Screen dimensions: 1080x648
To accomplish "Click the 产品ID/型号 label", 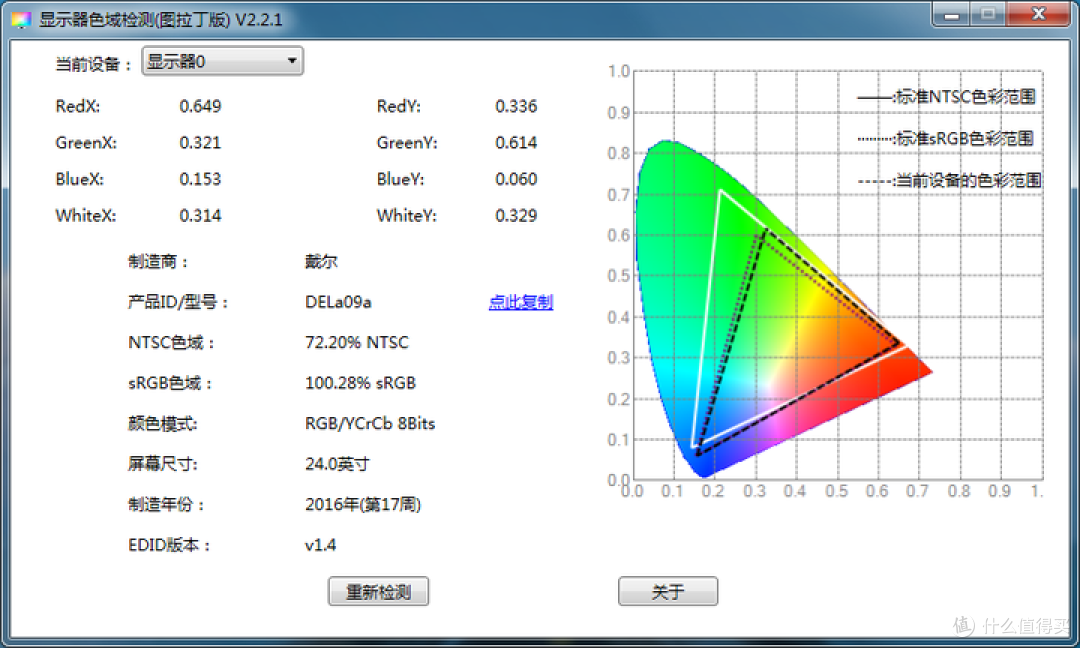I will [178, 302].
